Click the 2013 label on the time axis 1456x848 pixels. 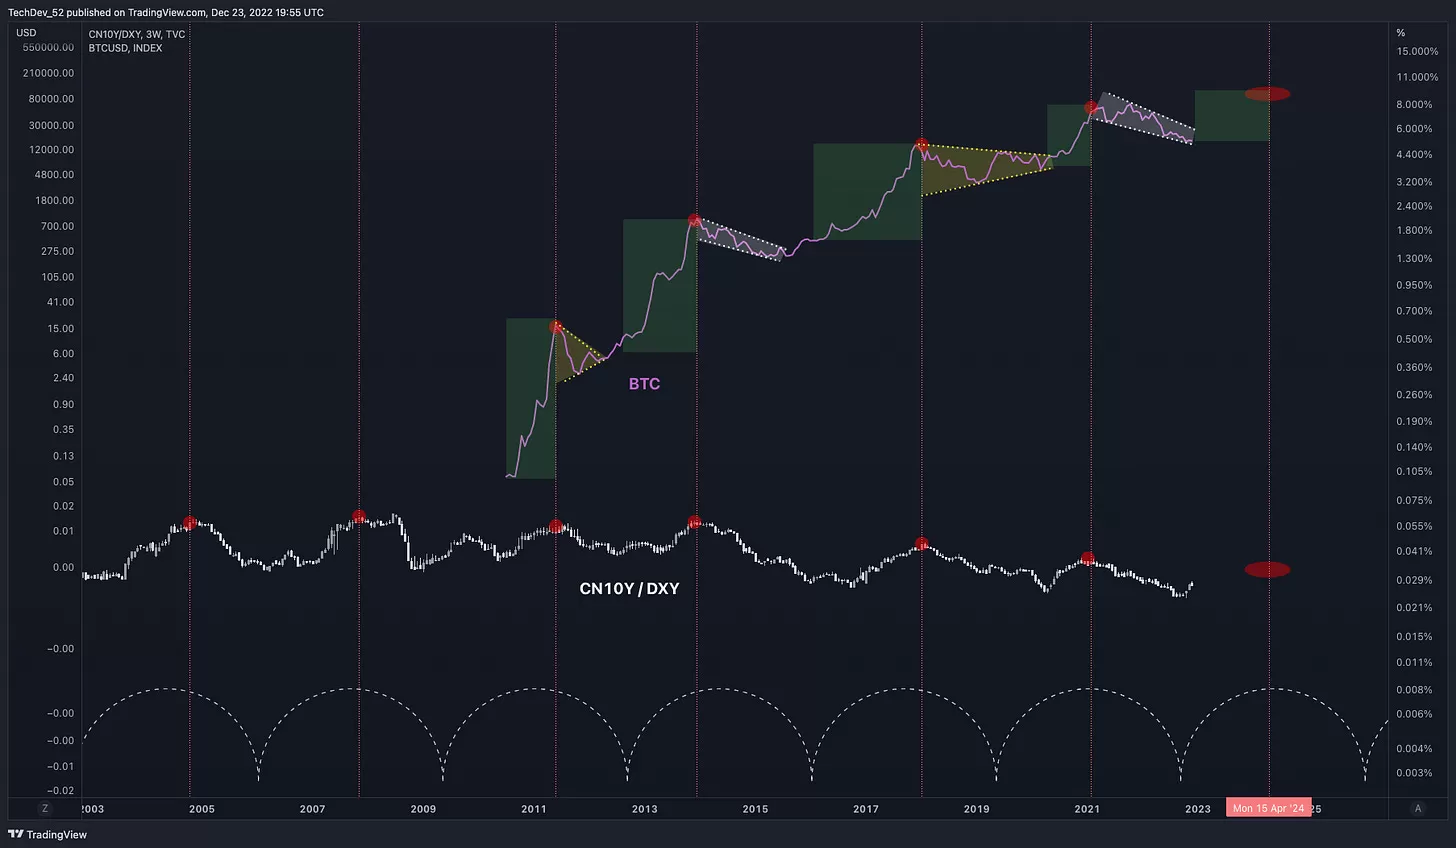point(645,809)
